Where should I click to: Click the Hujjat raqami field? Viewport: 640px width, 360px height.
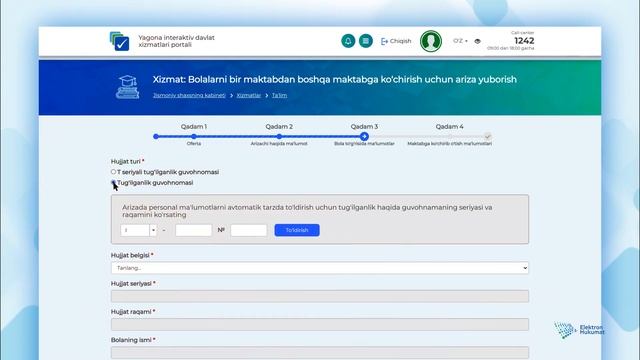pyautogui.click(x=320, y=324)
